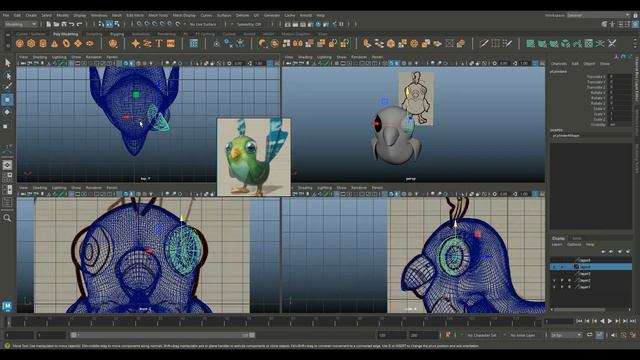Click the Redo arrow icon

point(80,24)
